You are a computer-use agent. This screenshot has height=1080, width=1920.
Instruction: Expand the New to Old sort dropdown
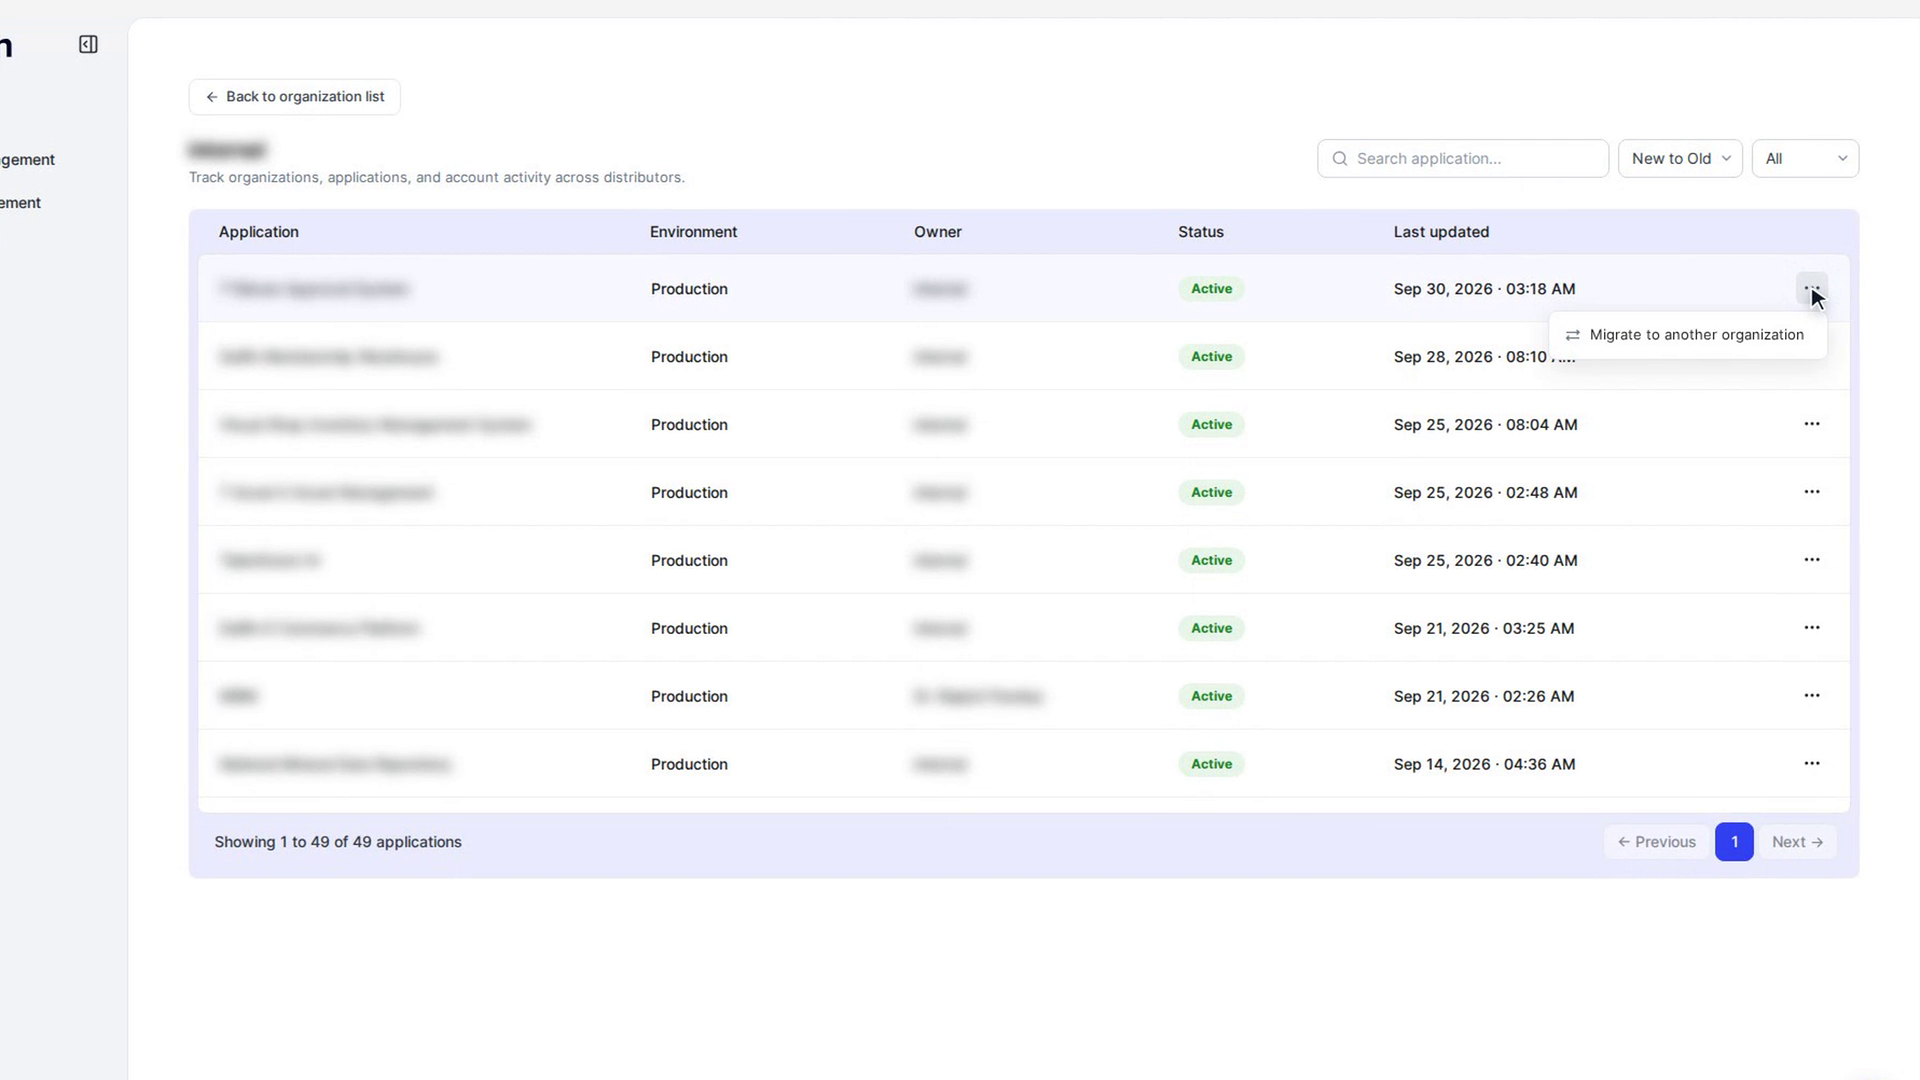[1680, 159]
